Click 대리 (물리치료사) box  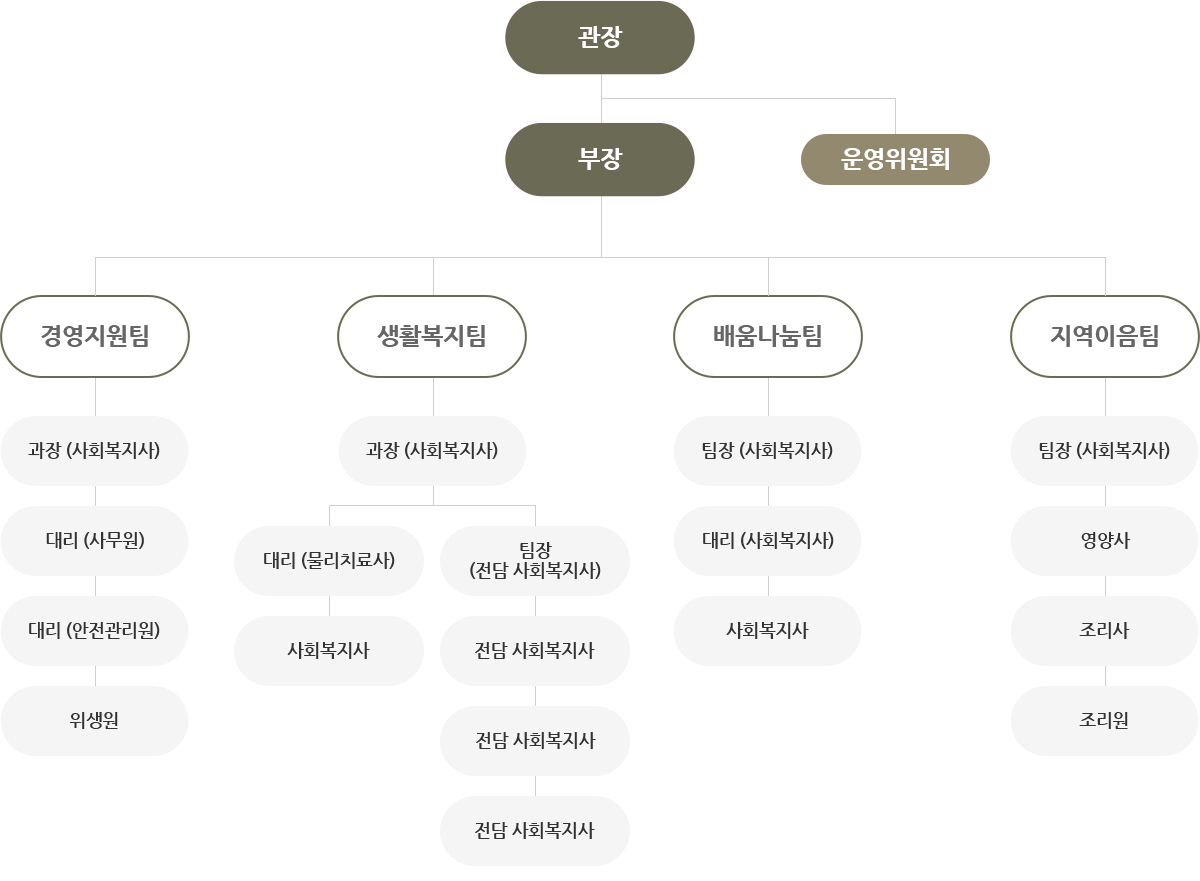pos(329,561)
